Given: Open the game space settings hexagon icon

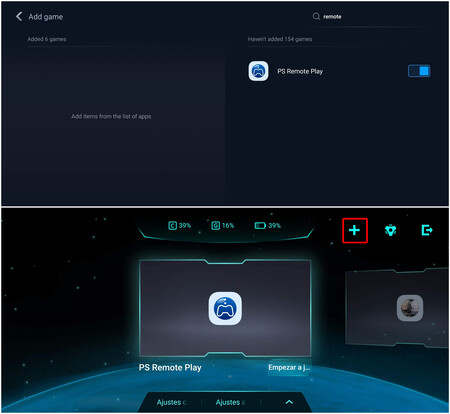Looking at the screenshot, I should tap(390, 230).
